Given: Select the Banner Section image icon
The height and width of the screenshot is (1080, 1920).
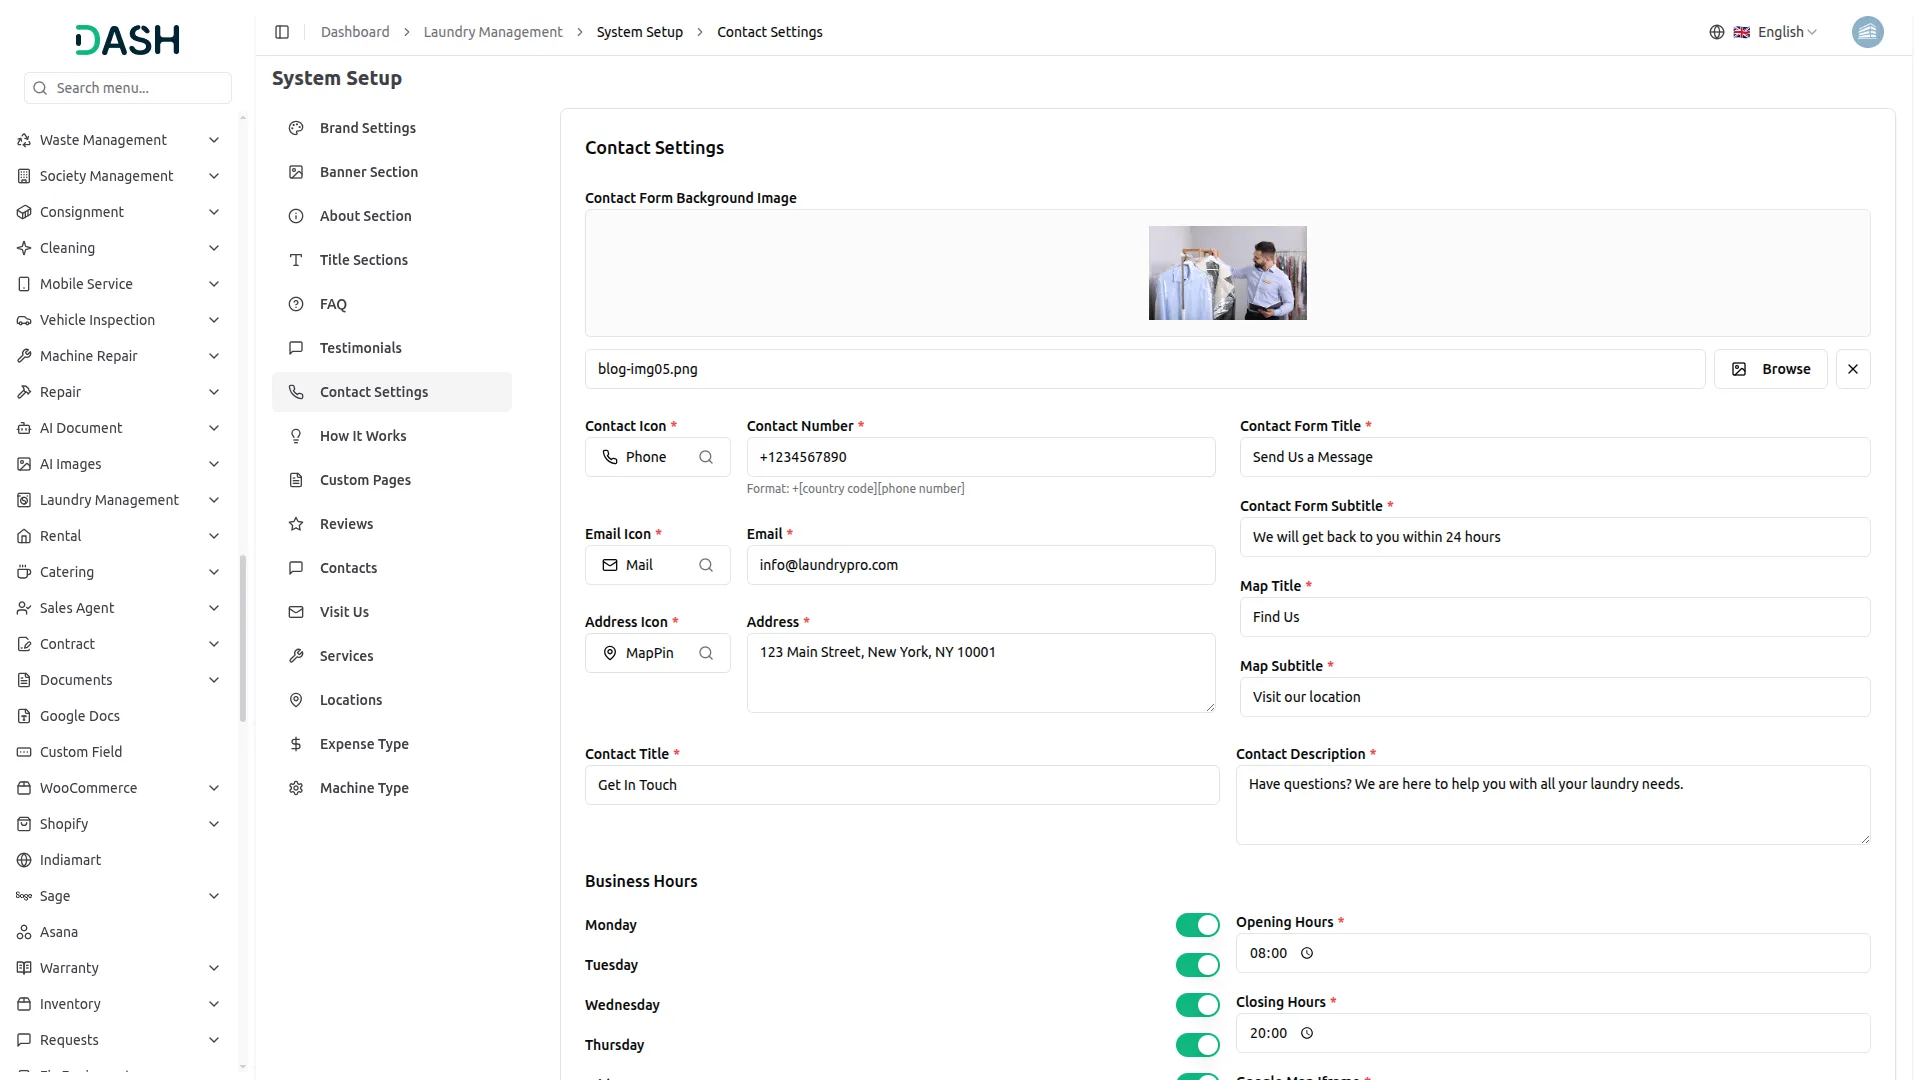Looking at the screenshot, I should (x=295, y=172).
